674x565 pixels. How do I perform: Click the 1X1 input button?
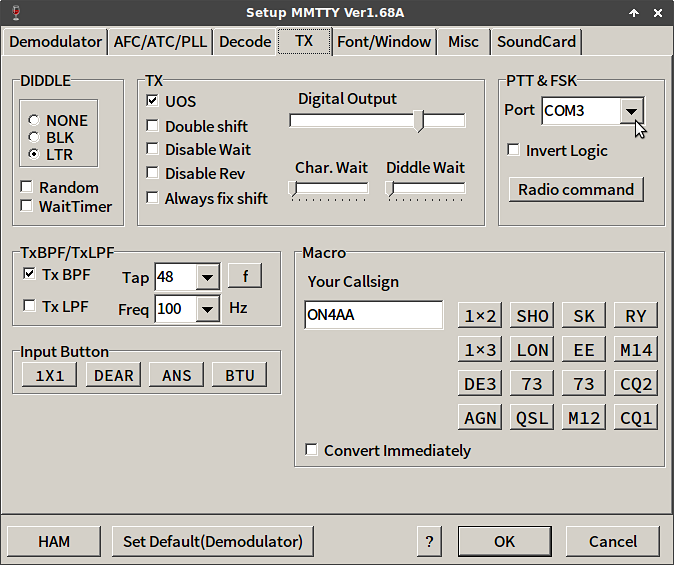tap(49, 375)
